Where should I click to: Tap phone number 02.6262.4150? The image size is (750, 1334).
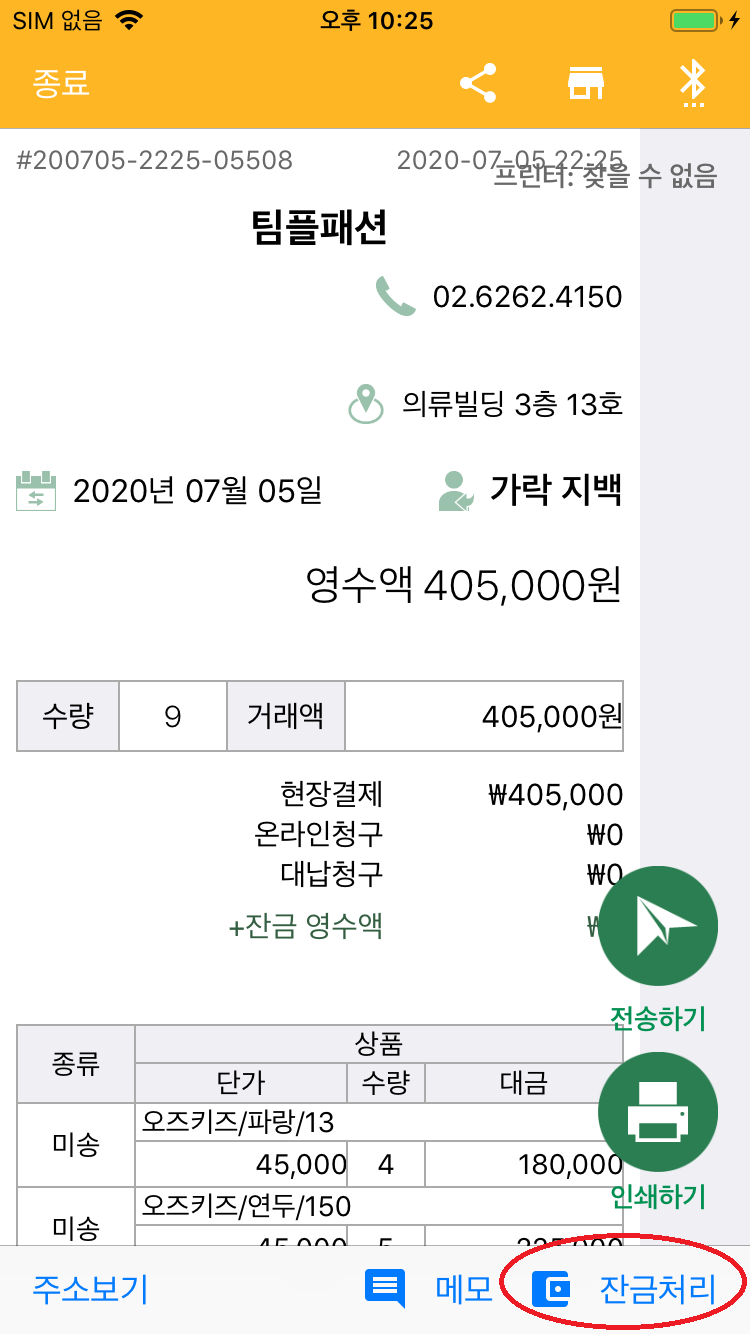[527, 296]
